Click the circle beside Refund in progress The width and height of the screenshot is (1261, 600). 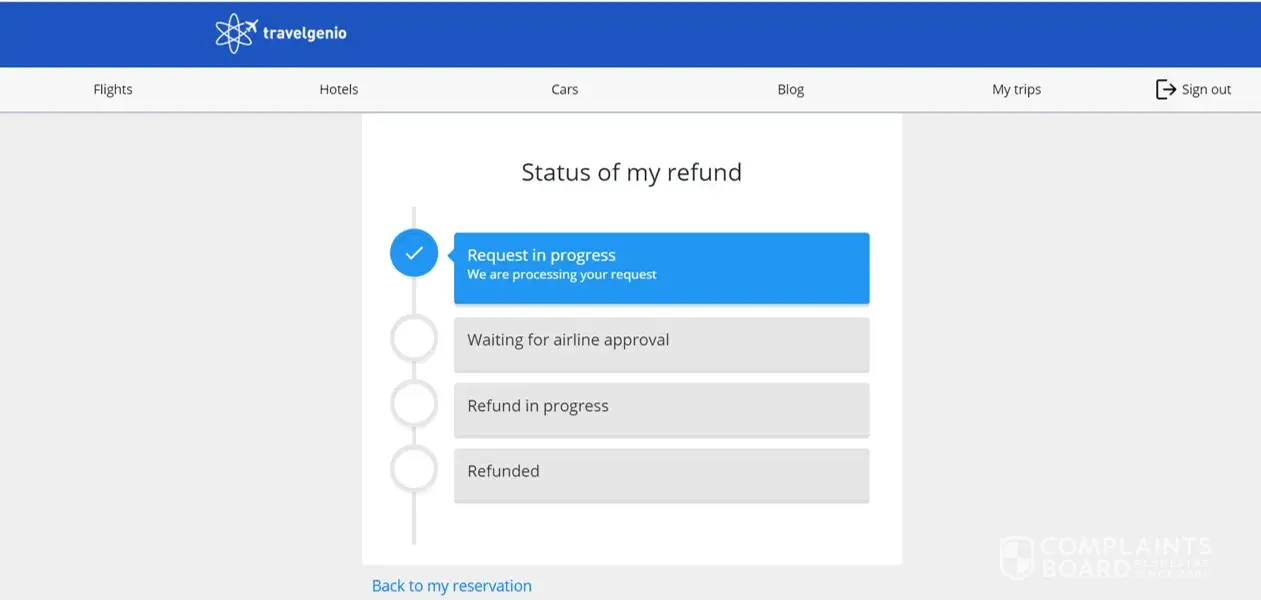tap(414, 405)
